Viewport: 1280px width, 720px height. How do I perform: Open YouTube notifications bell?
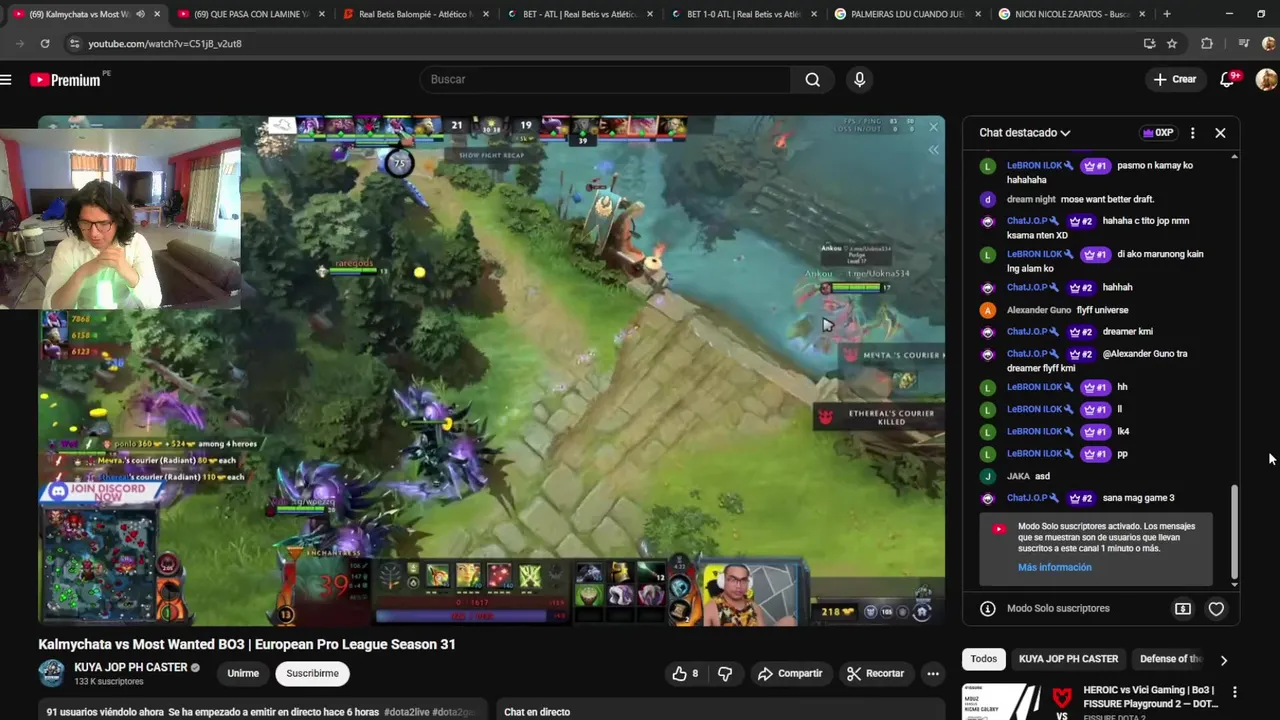point(1228,79)
